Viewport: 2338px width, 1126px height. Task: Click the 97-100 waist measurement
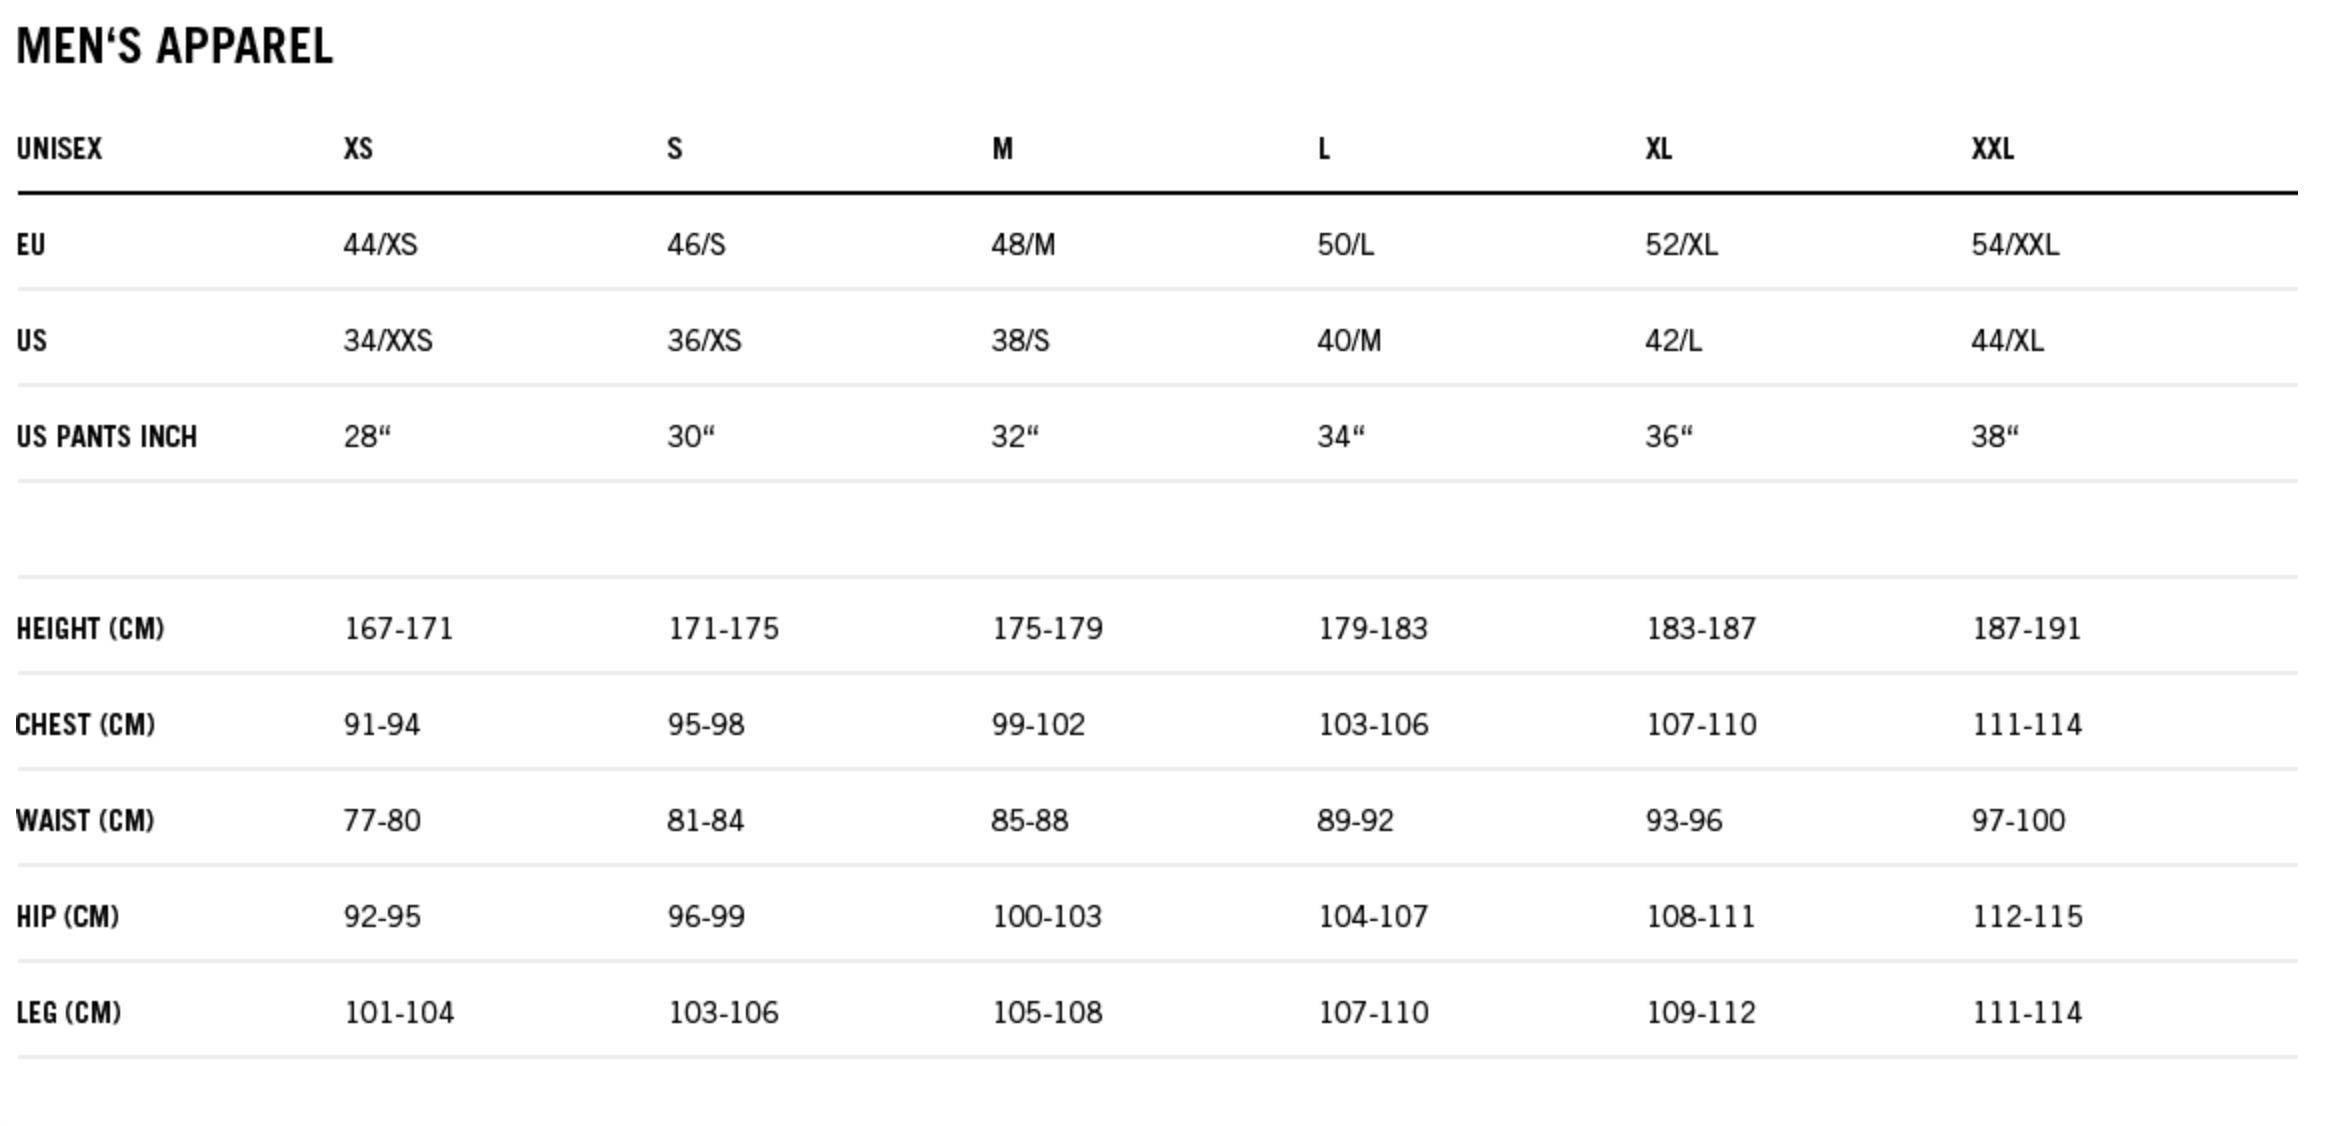pos(2018,821)
